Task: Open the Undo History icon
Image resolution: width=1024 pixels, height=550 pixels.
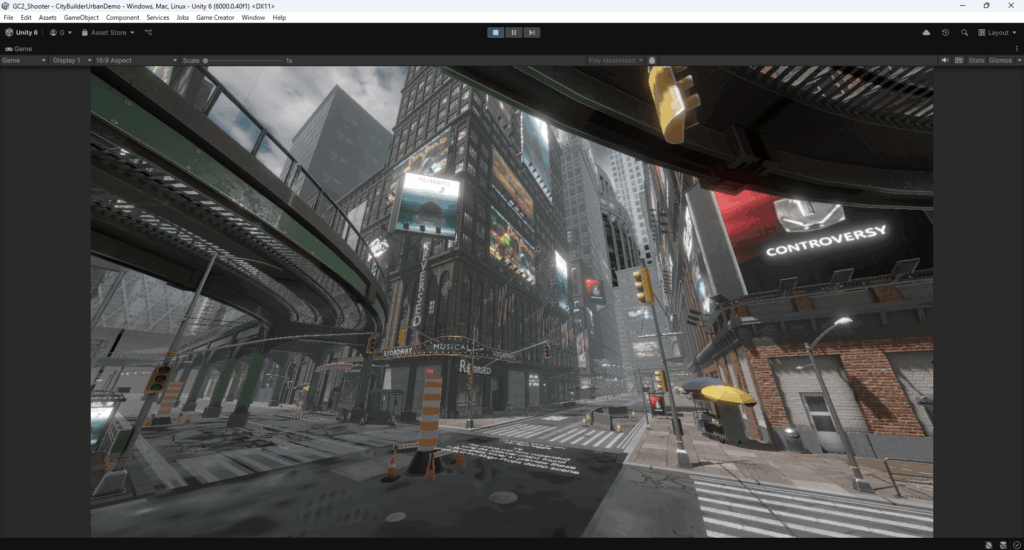Action: click(945, 32)
